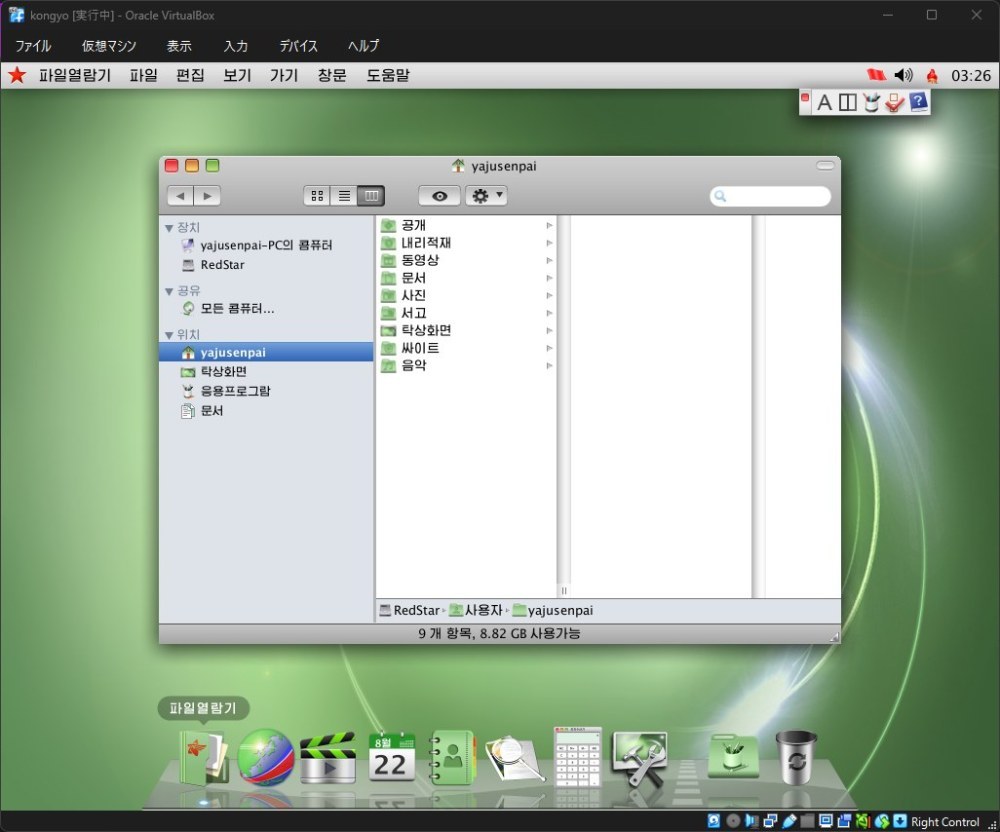
Task: Open the speaker volume control
Action: (903, 75)
